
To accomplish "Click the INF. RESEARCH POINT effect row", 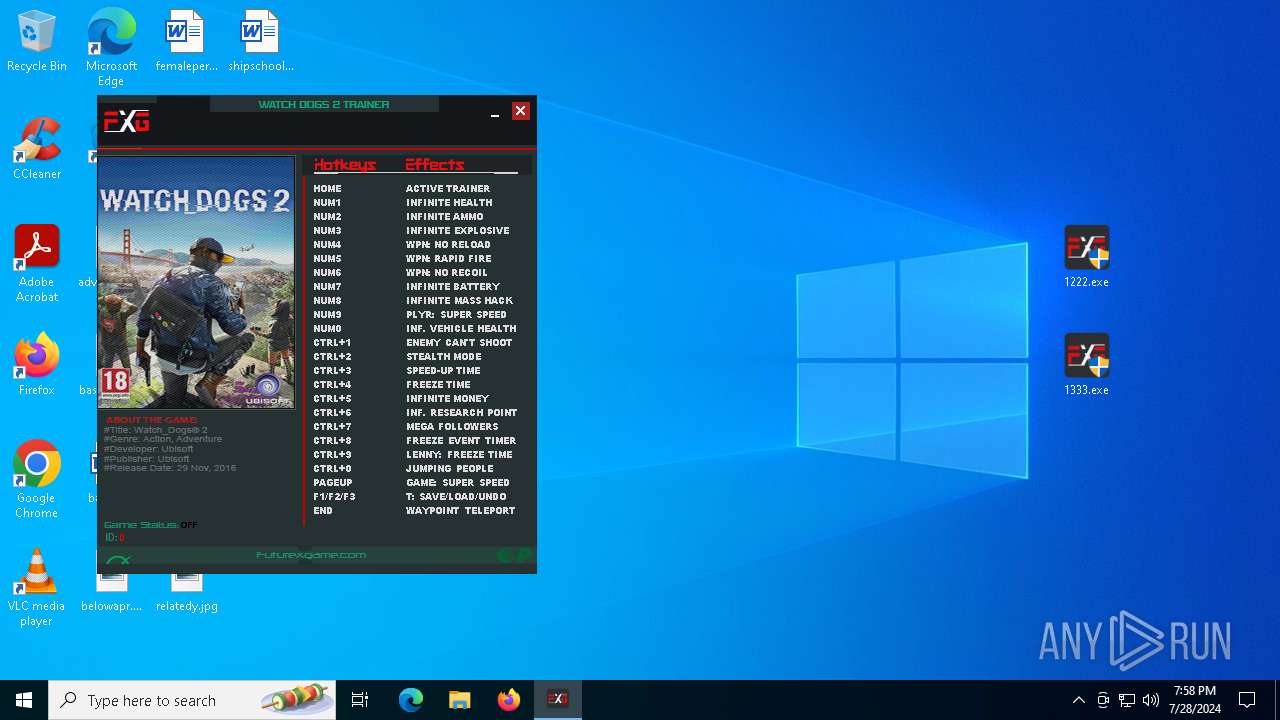I will [x=462, y=412].
